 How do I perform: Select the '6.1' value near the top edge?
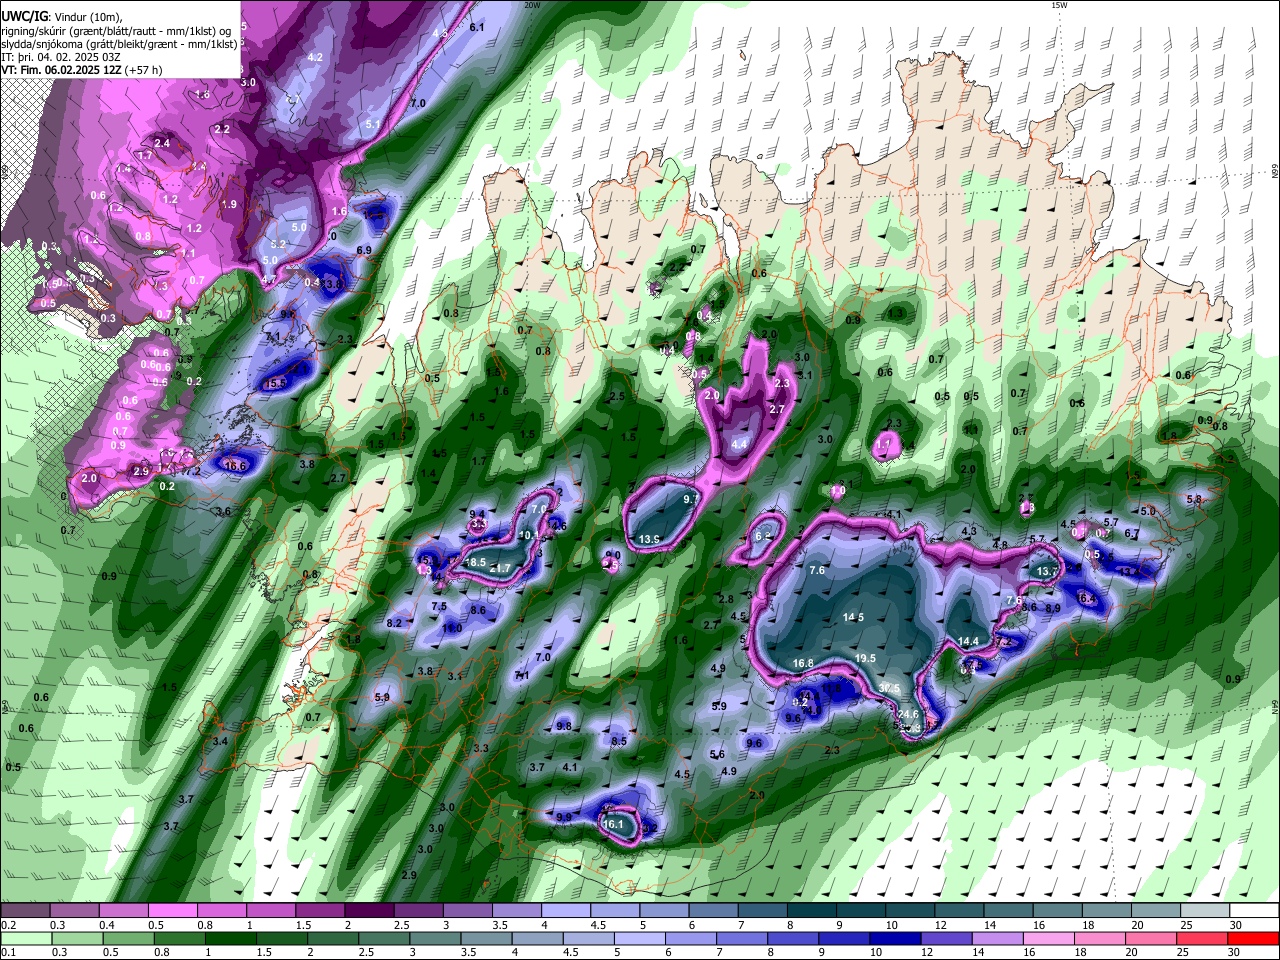(x=476, y=27)
